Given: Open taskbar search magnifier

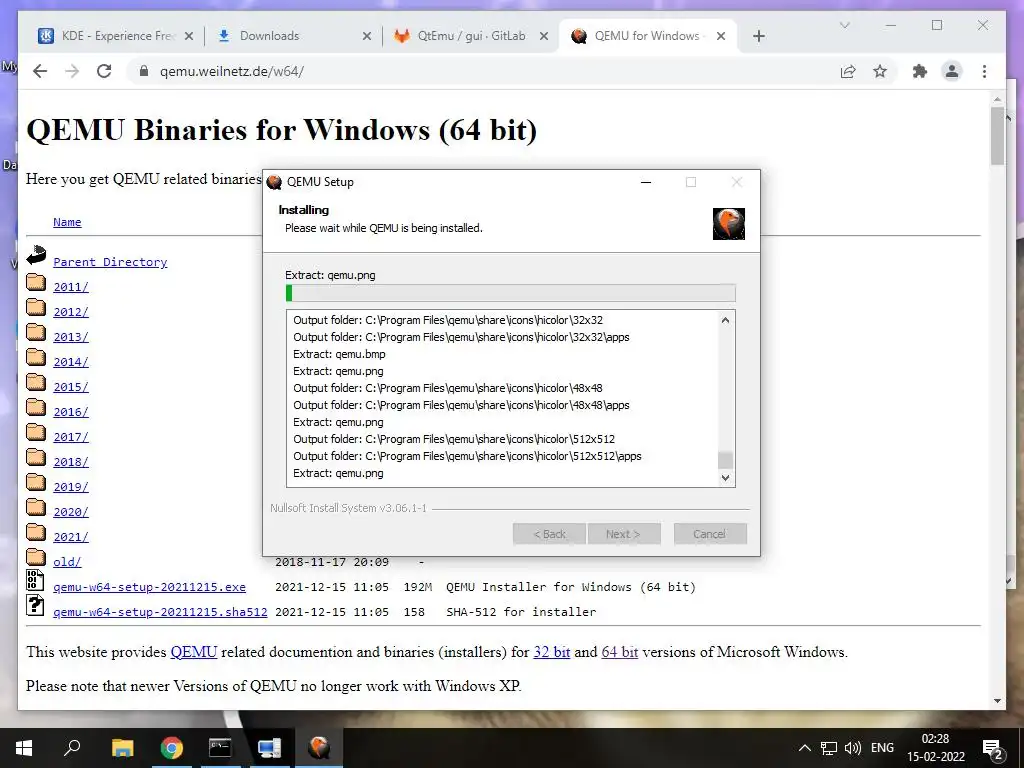Looking at the screenshot, I should pyautogui.click(x=72, y=748).
